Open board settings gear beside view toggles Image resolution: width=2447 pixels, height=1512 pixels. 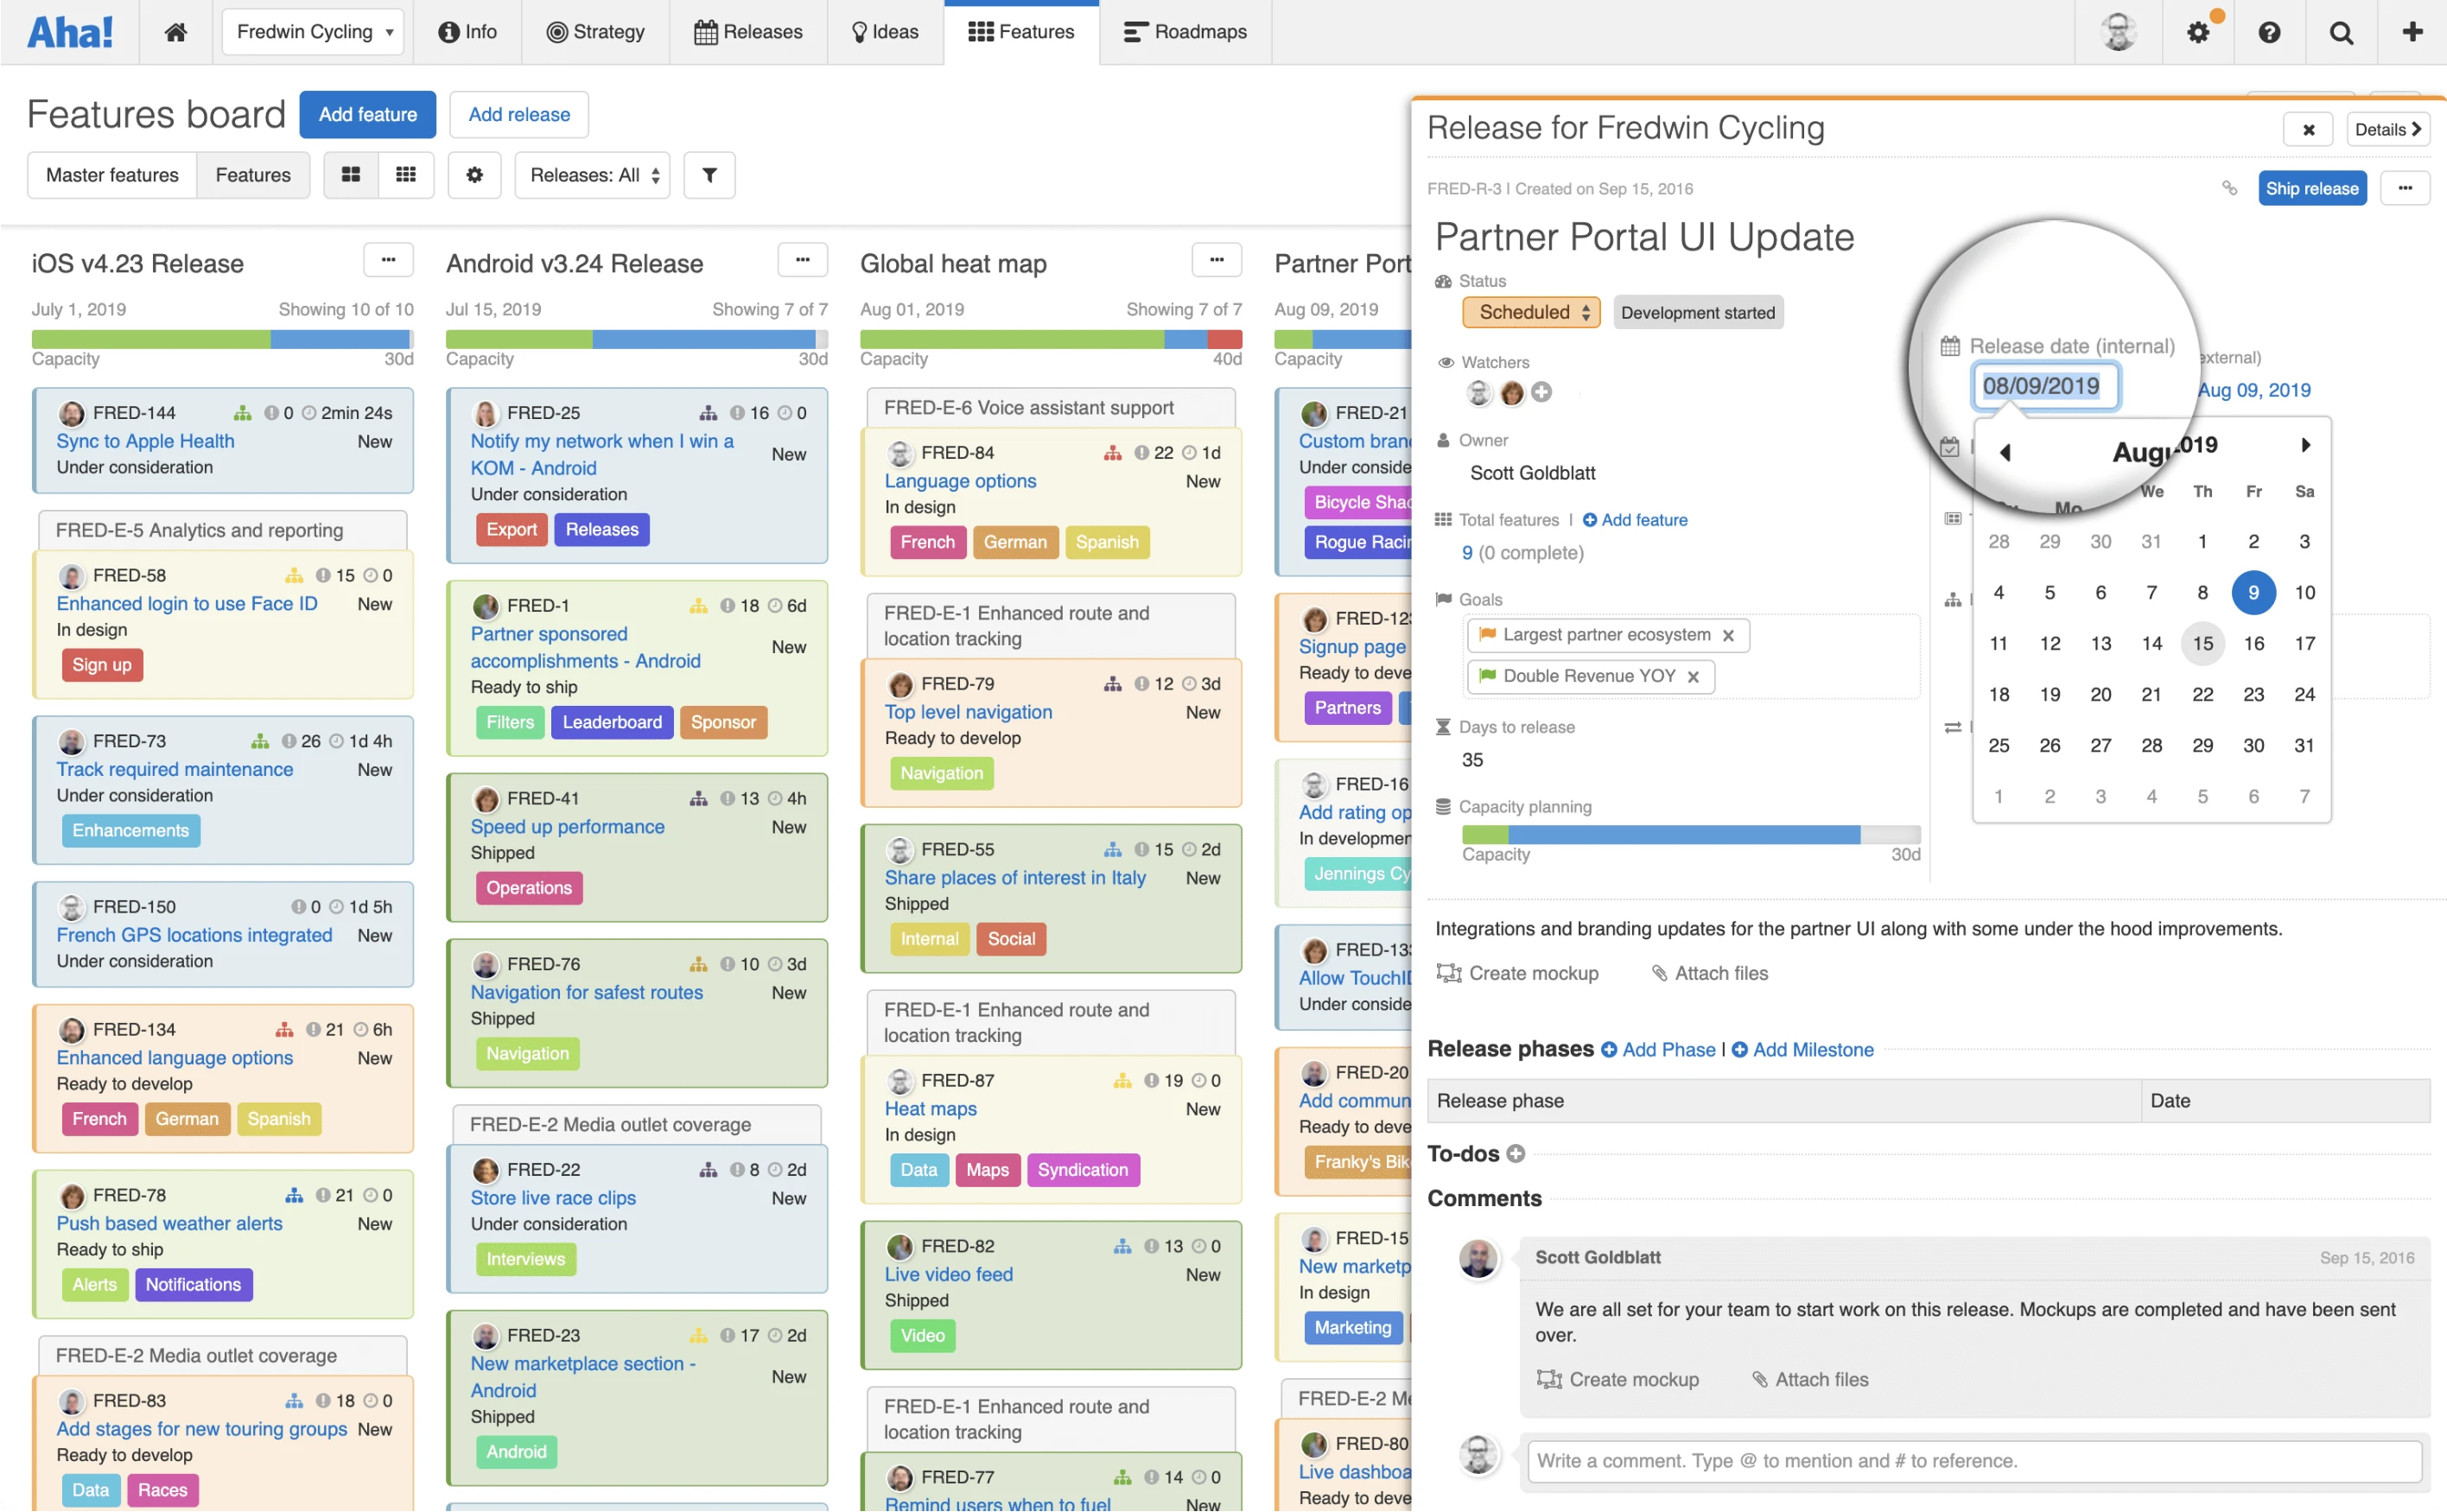tap(474, 175)
